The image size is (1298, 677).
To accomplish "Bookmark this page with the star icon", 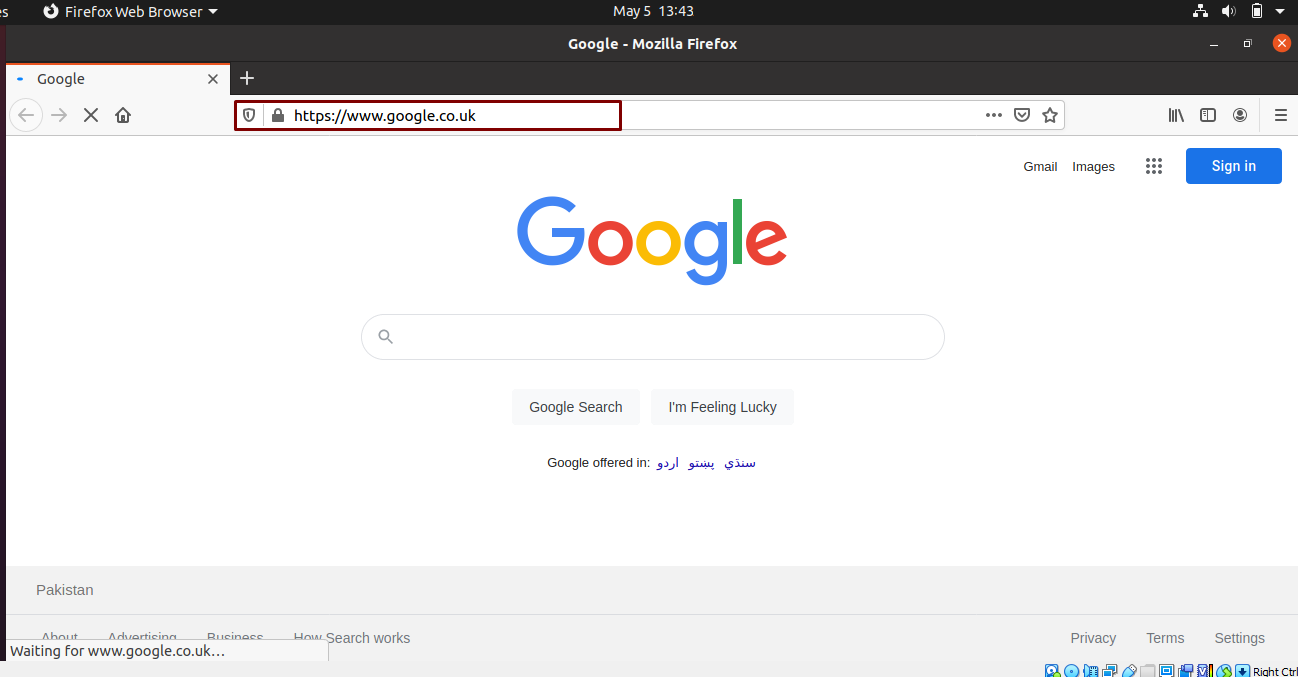I will pyautogui.click(x=1050, y=115).
